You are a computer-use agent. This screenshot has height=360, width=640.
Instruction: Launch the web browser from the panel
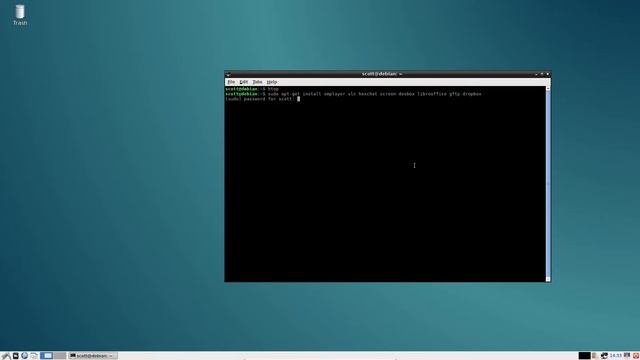(x=24, y=356)
